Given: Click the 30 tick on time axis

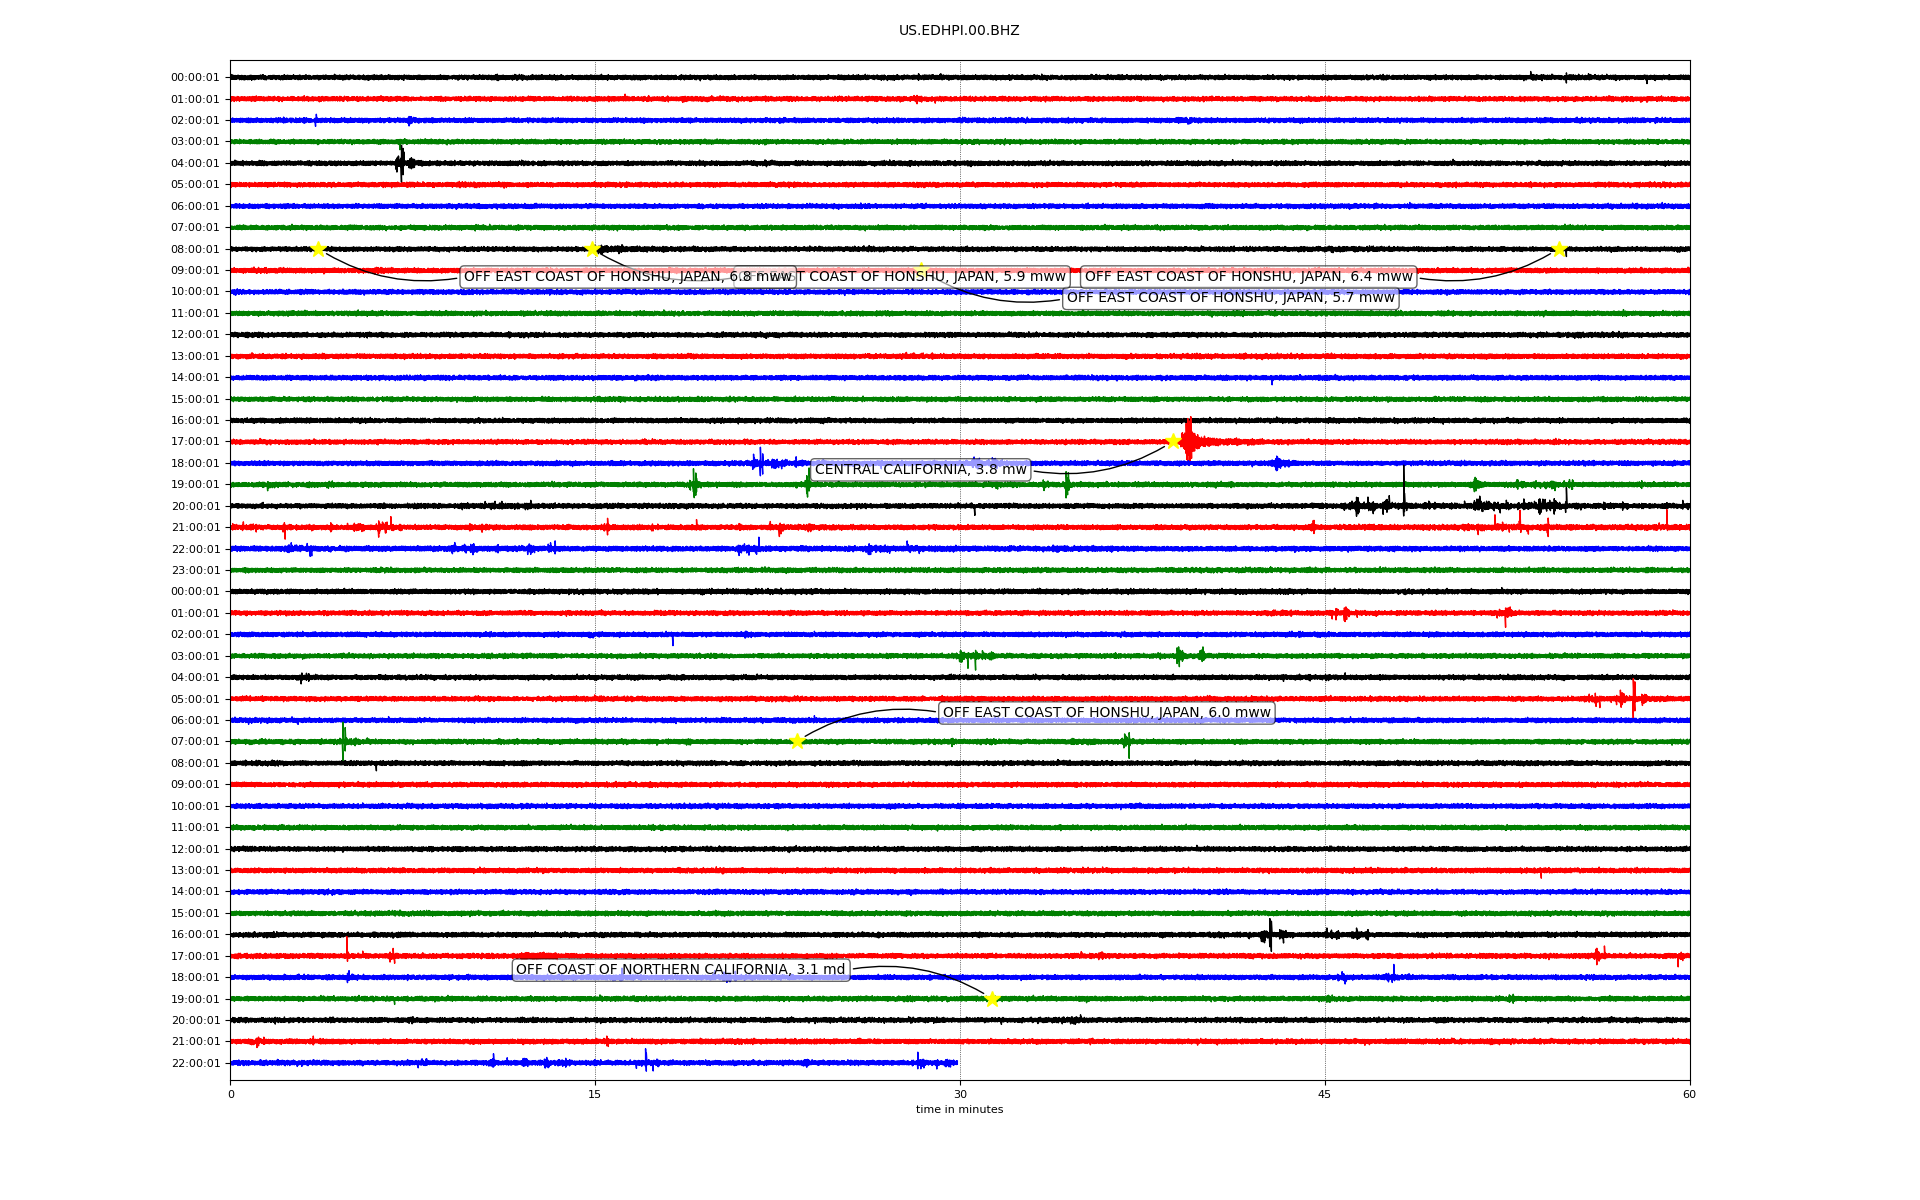Looking at the screenshot, I should 960,1094.
